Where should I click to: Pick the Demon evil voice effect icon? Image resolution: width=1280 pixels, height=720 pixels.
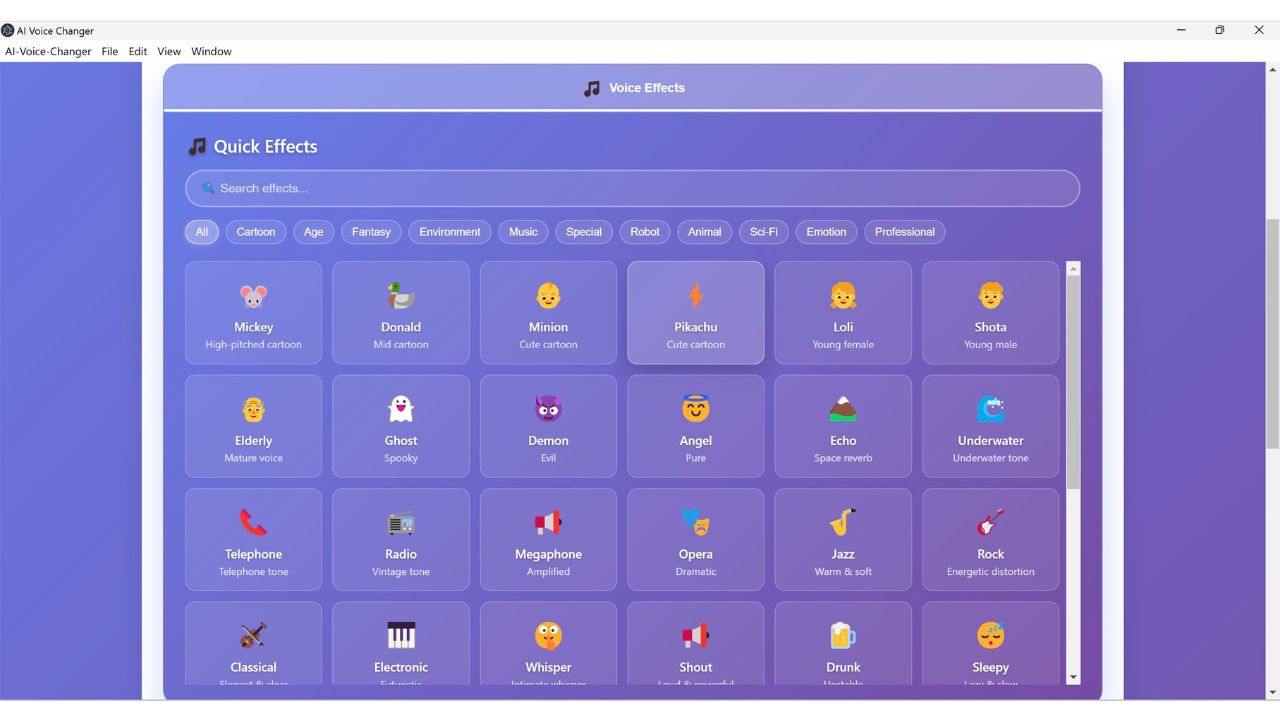pos(548,409)
